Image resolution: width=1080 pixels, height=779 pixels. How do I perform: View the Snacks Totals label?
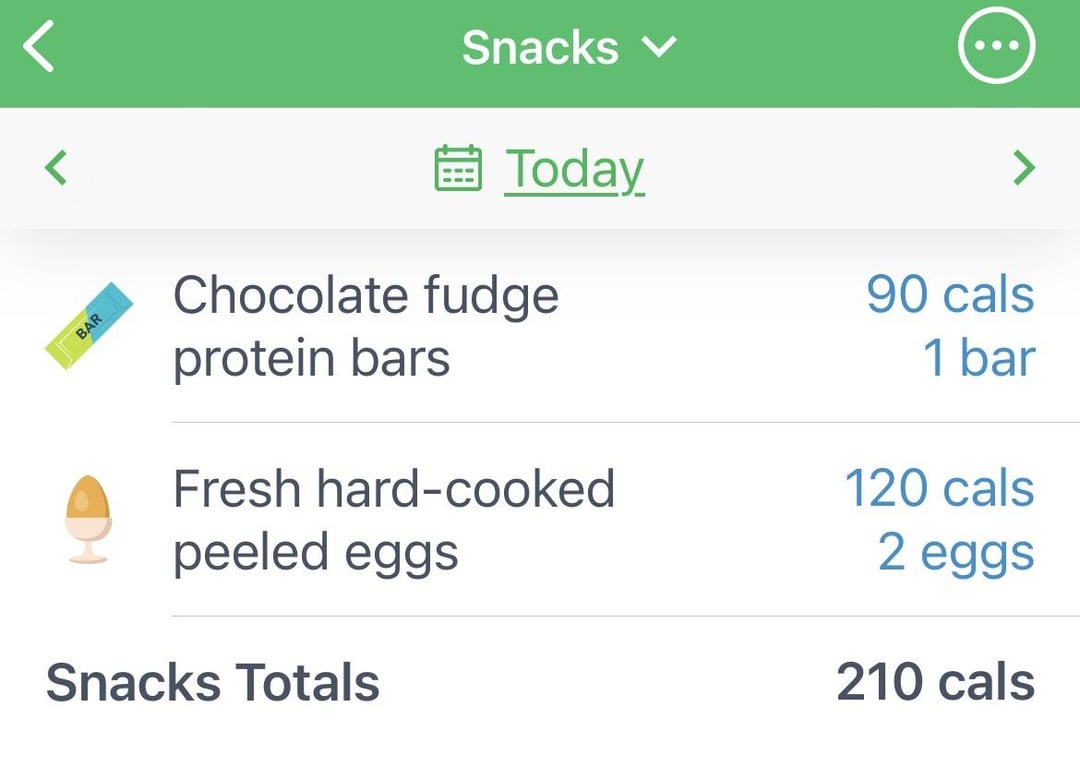click(213, 683)
